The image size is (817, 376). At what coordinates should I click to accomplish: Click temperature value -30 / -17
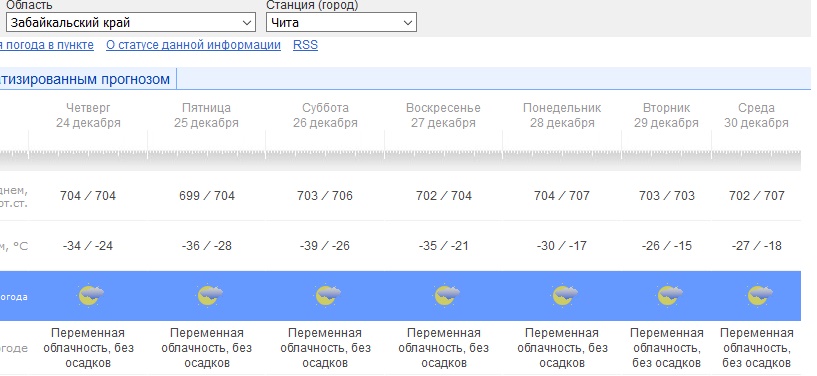coord(562,246)
